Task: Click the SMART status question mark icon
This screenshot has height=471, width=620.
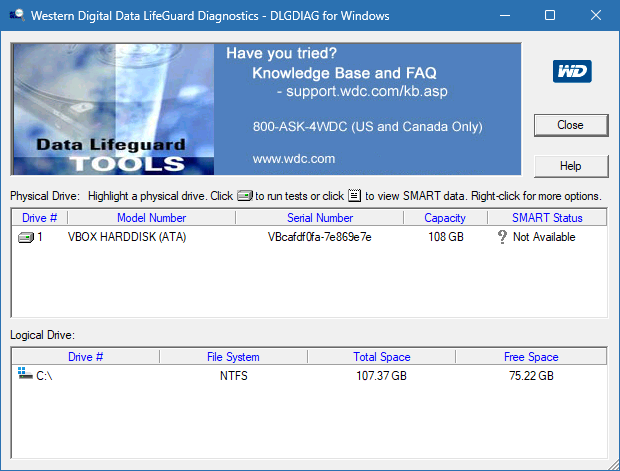Action: point(502,237)
